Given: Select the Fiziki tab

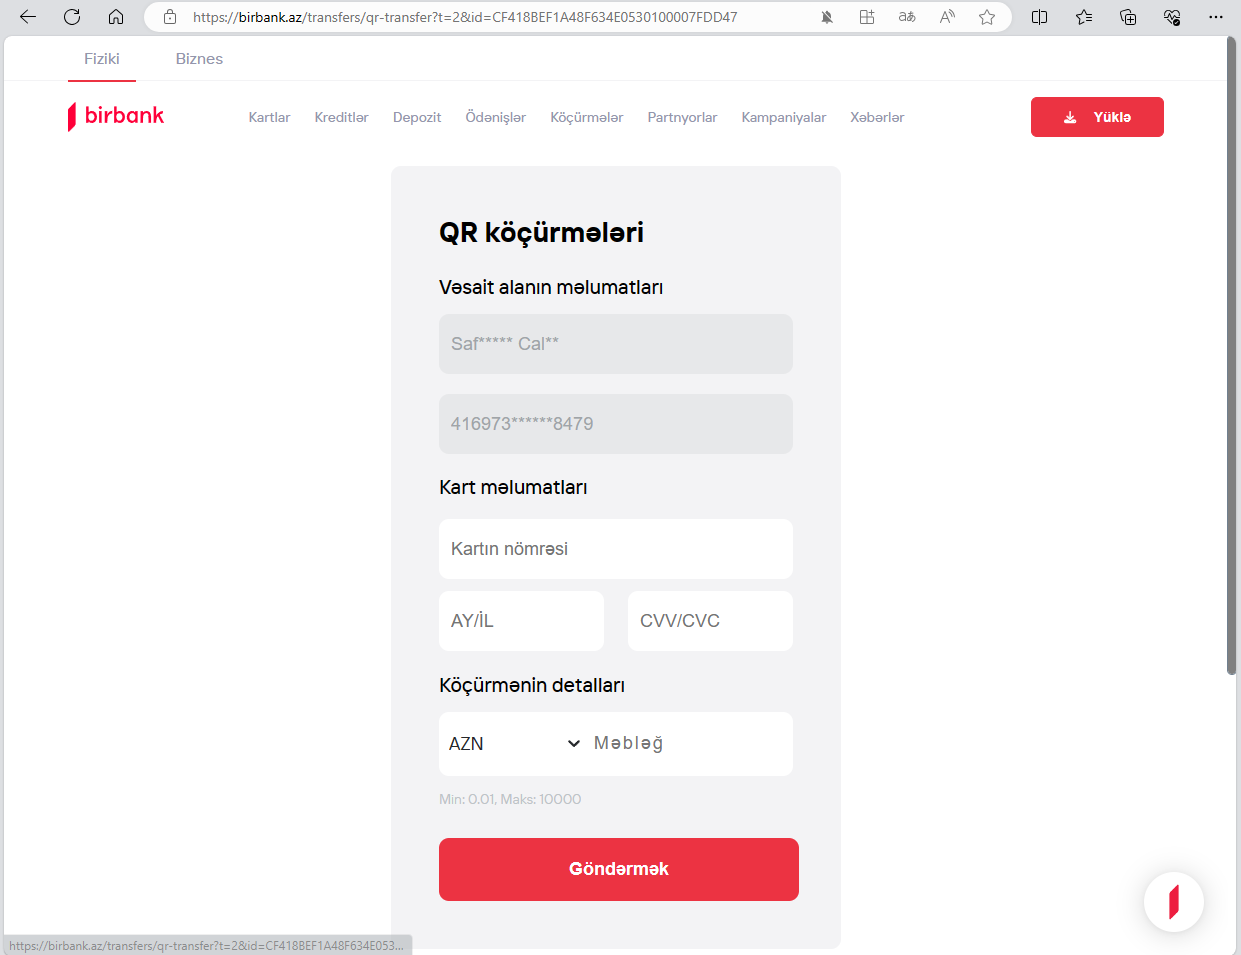Looking at the screenshot, I should [102, 59].
